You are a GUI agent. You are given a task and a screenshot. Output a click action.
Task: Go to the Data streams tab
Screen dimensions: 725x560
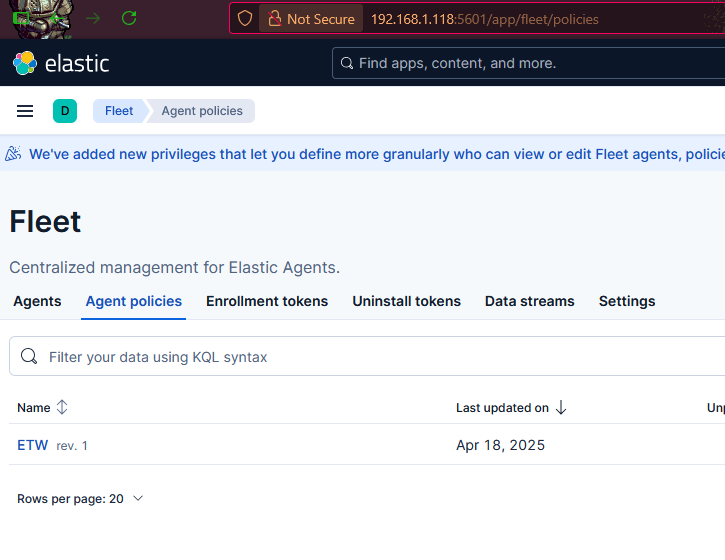pyautogui.click(x=529, y=301)
